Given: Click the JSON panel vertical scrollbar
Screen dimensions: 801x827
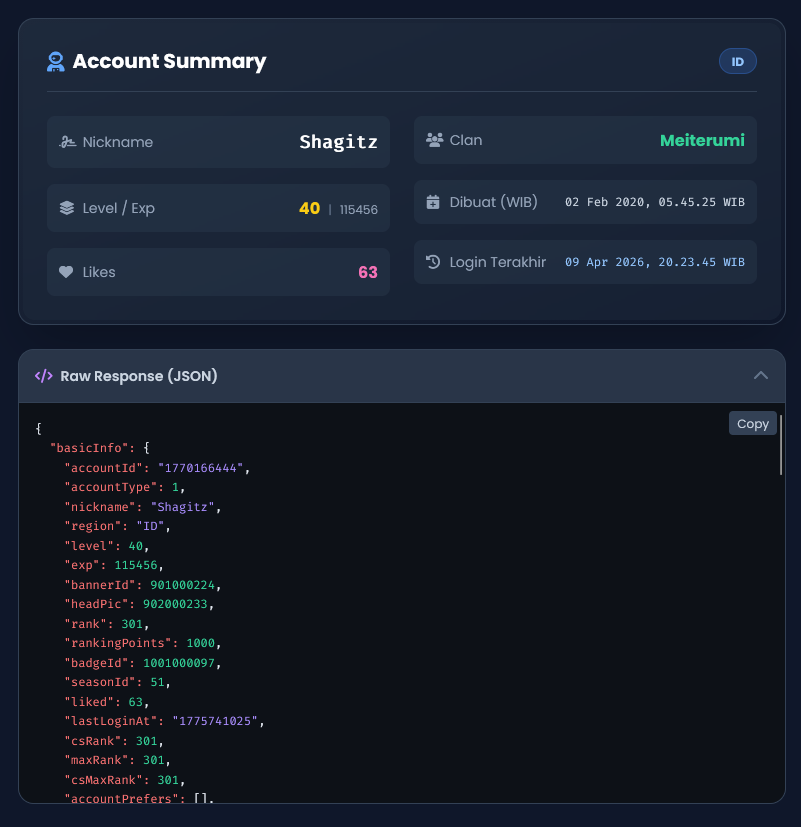Looking at the screenshot, I should pos(780,445).
